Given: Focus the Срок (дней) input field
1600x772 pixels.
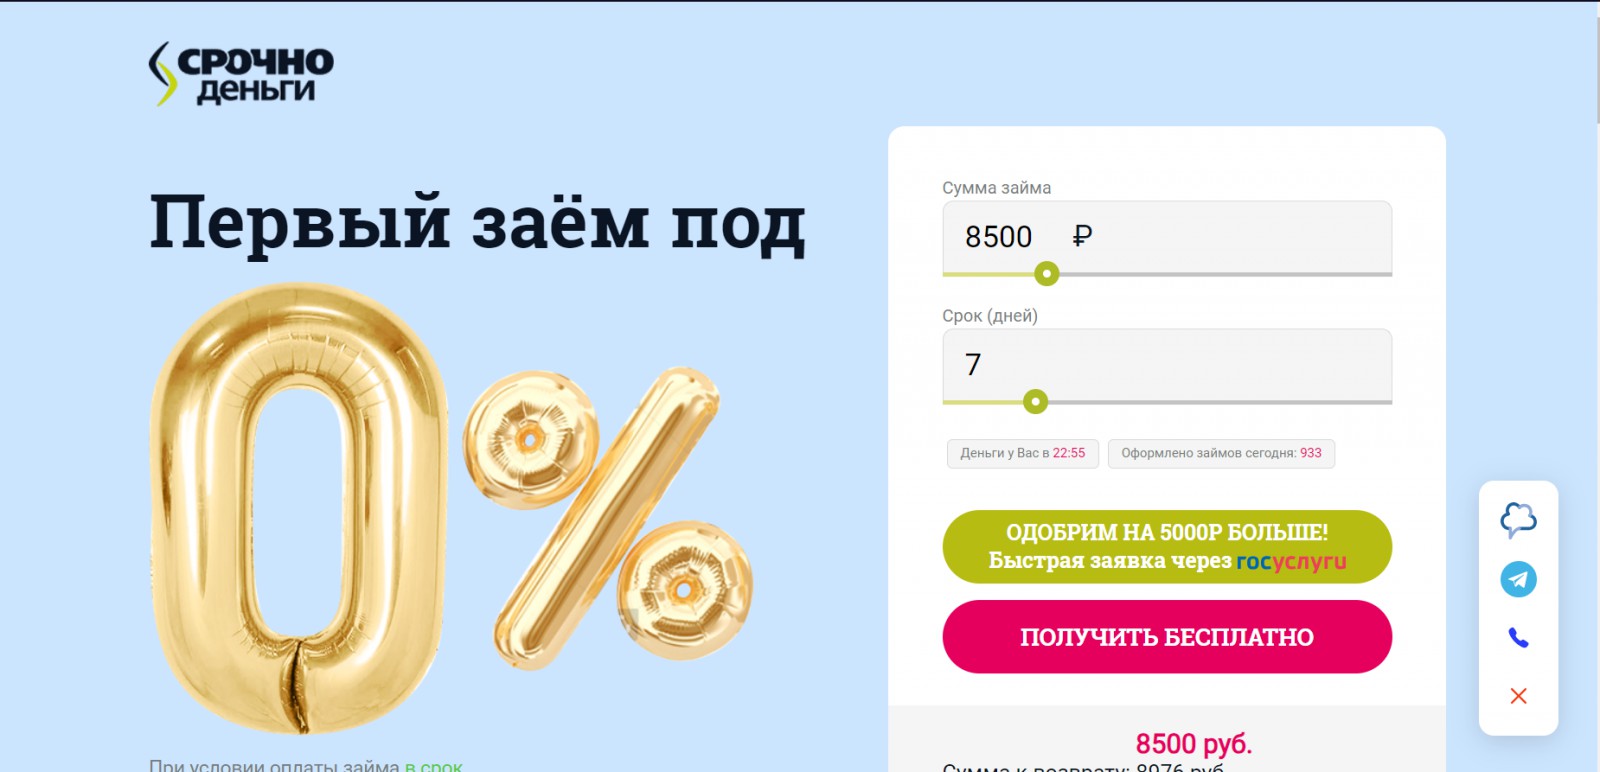Looking at the screenshot, I should 1167,365.
